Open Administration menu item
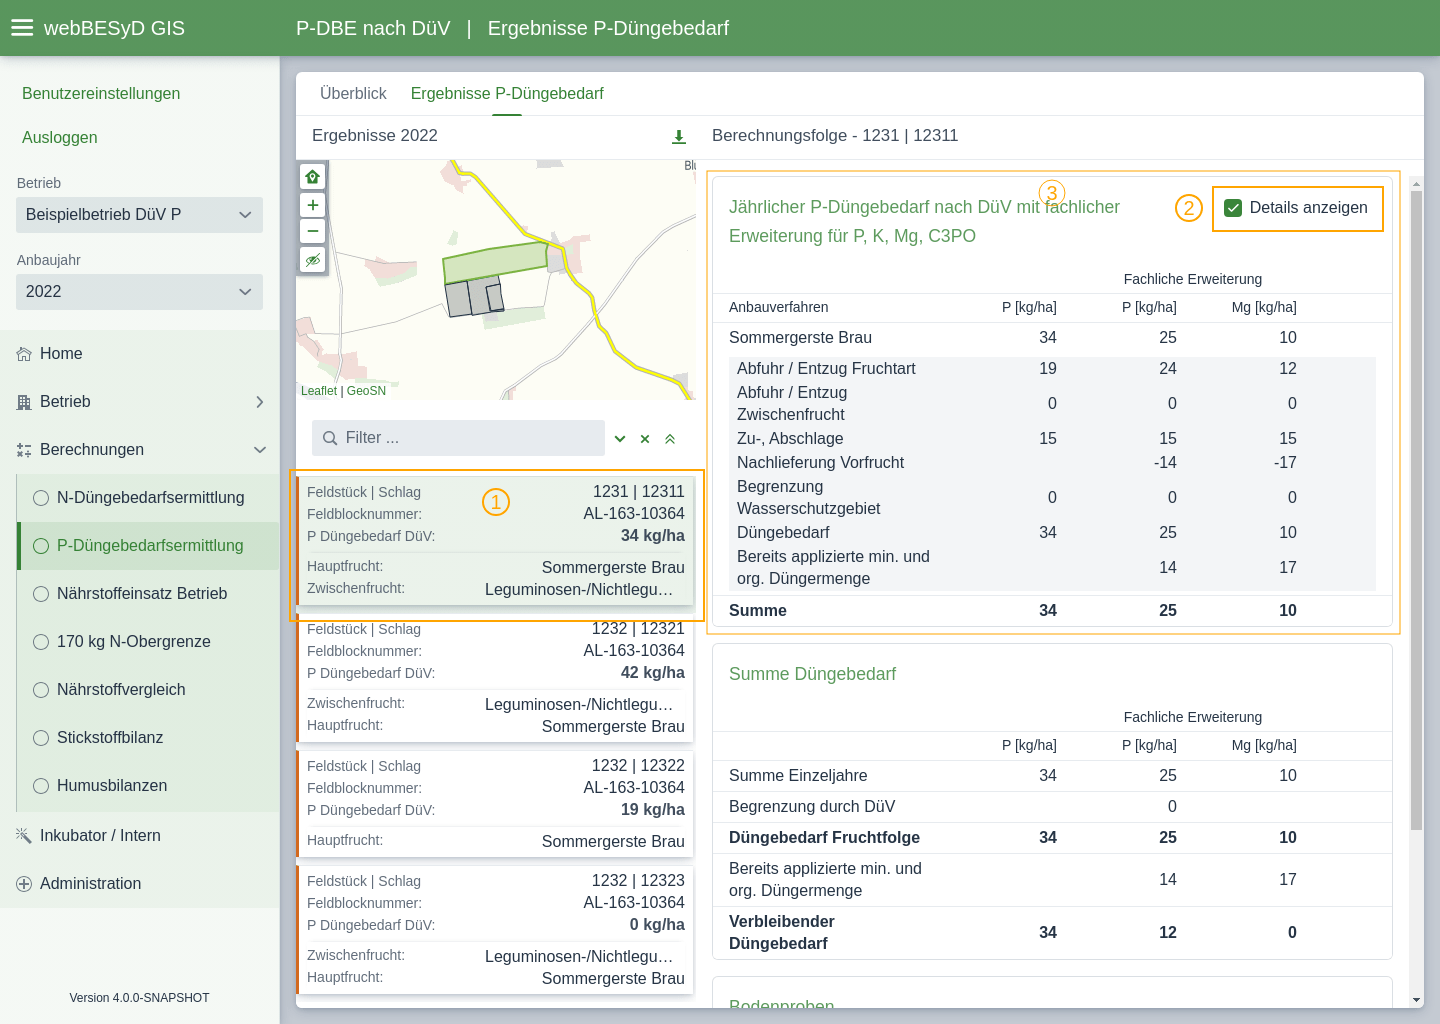Viewport: 1440px width, 1024px height. point(139,884)
